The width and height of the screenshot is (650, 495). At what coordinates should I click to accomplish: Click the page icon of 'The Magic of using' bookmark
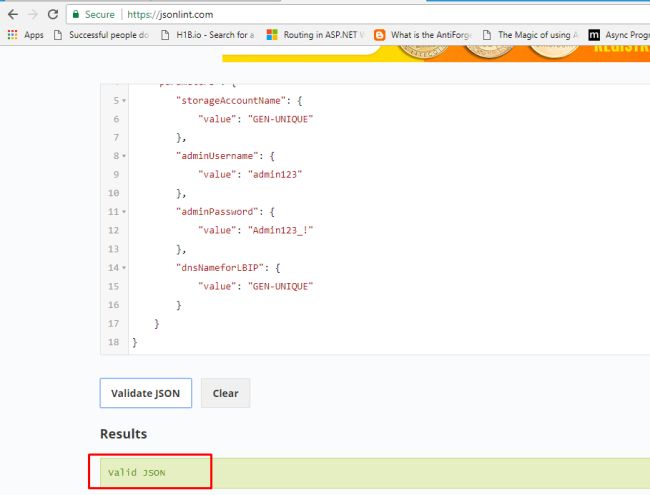tap(487, 35)
